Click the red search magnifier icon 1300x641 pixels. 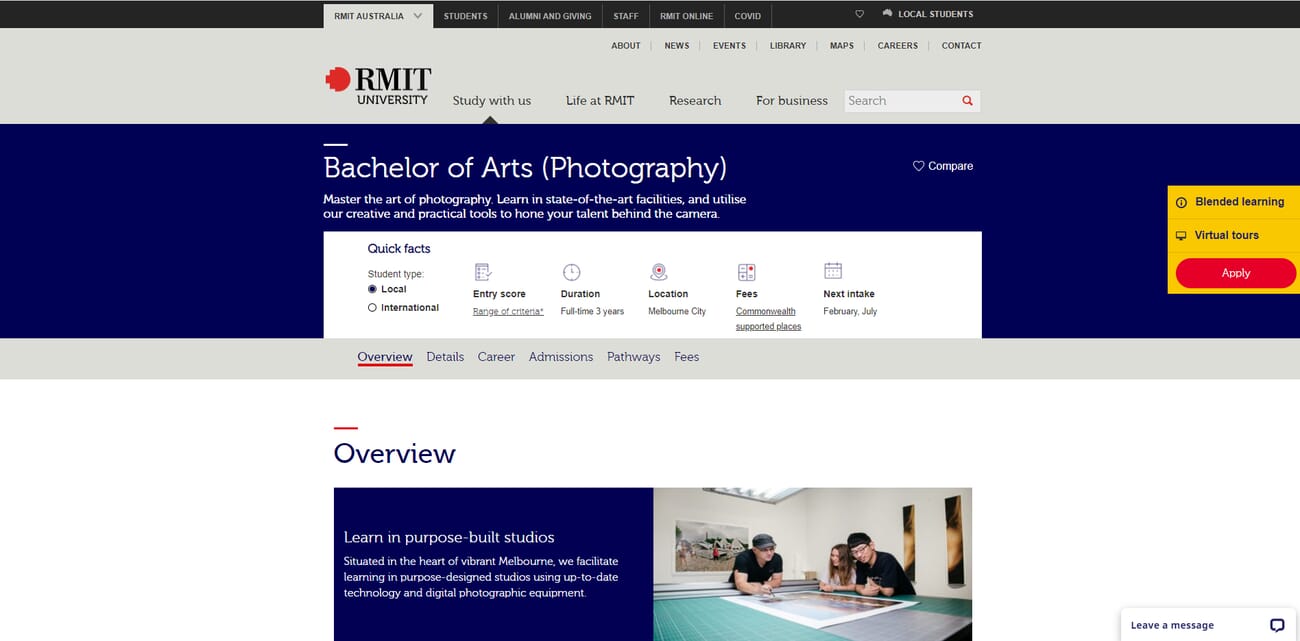point(967,101)
